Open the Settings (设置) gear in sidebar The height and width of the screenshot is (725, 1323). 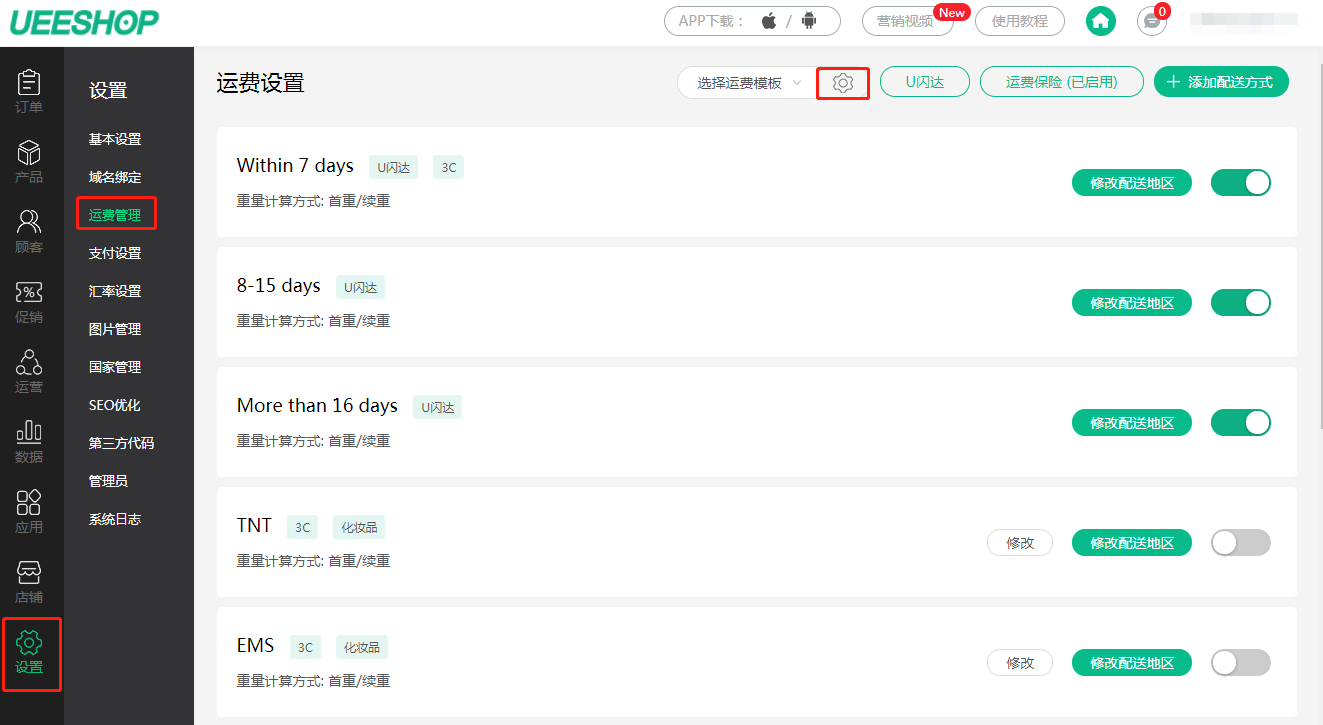(x=30, y=654)
